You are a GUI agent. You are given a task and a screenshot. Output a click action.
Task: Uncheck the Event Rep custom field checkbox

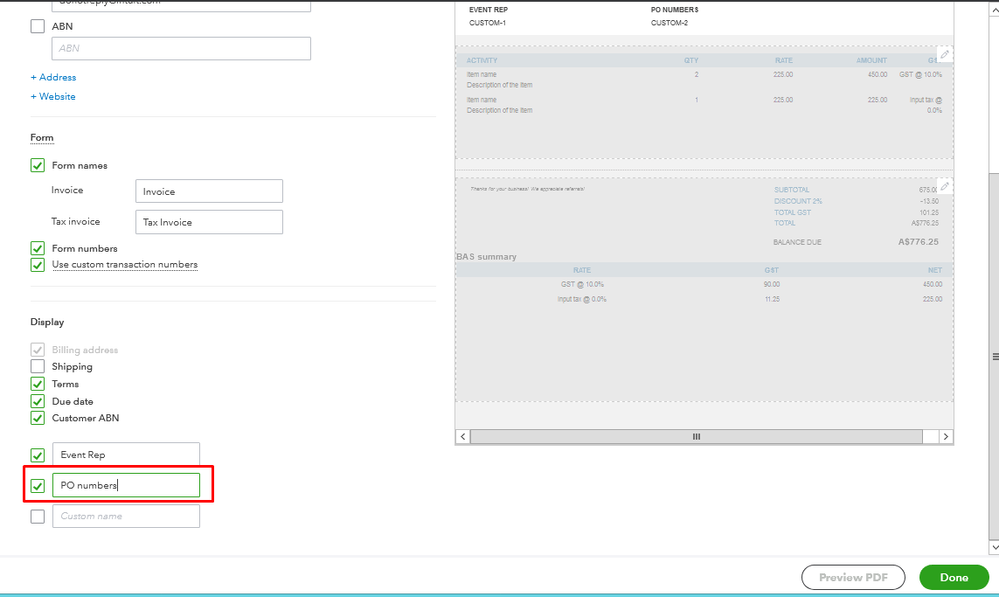click(38, 455)
